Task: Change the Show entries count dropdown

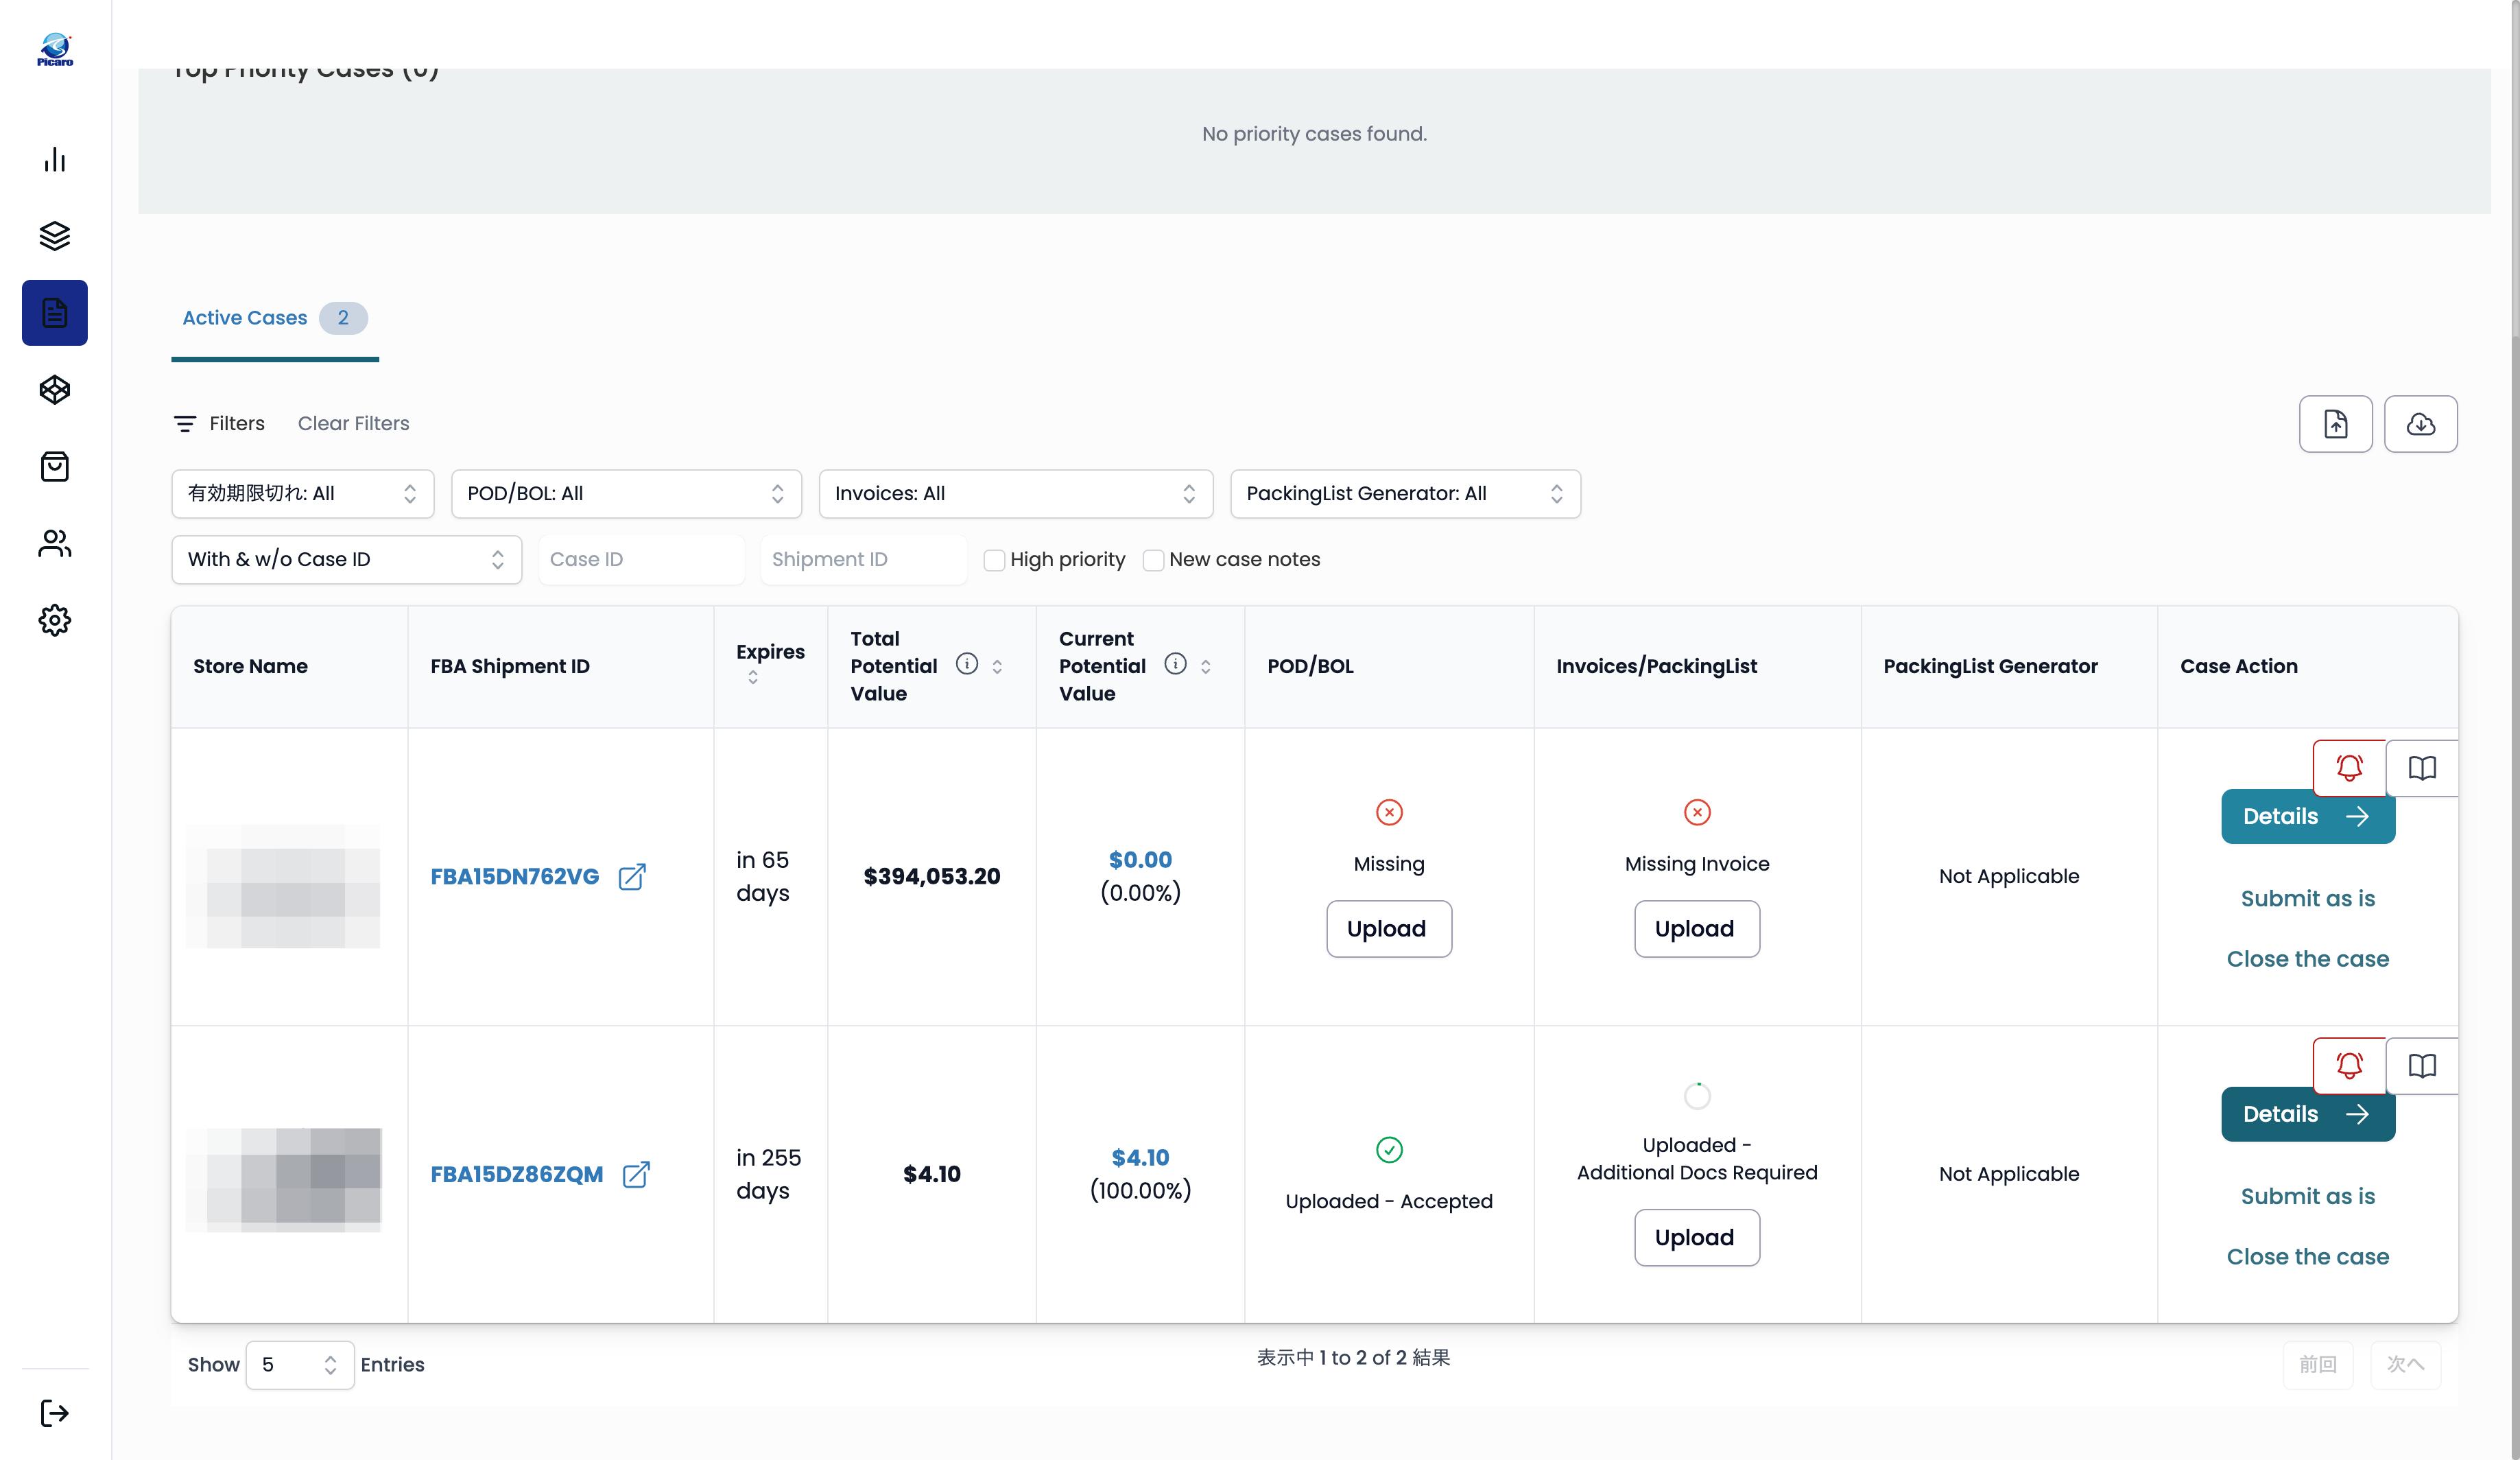Action: point(300,1365)
